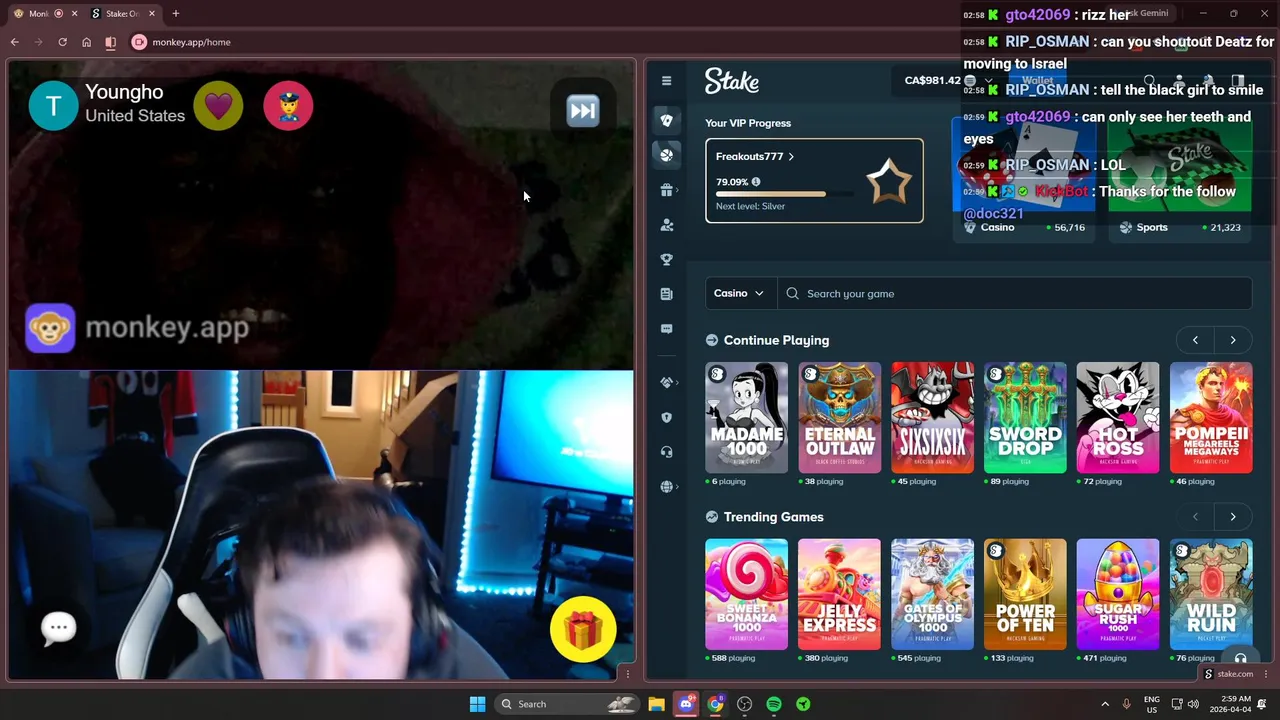Open Eternal Outlaw game
The width and height of the screenshot is (1280, 720).
click(x=839, y=418)
